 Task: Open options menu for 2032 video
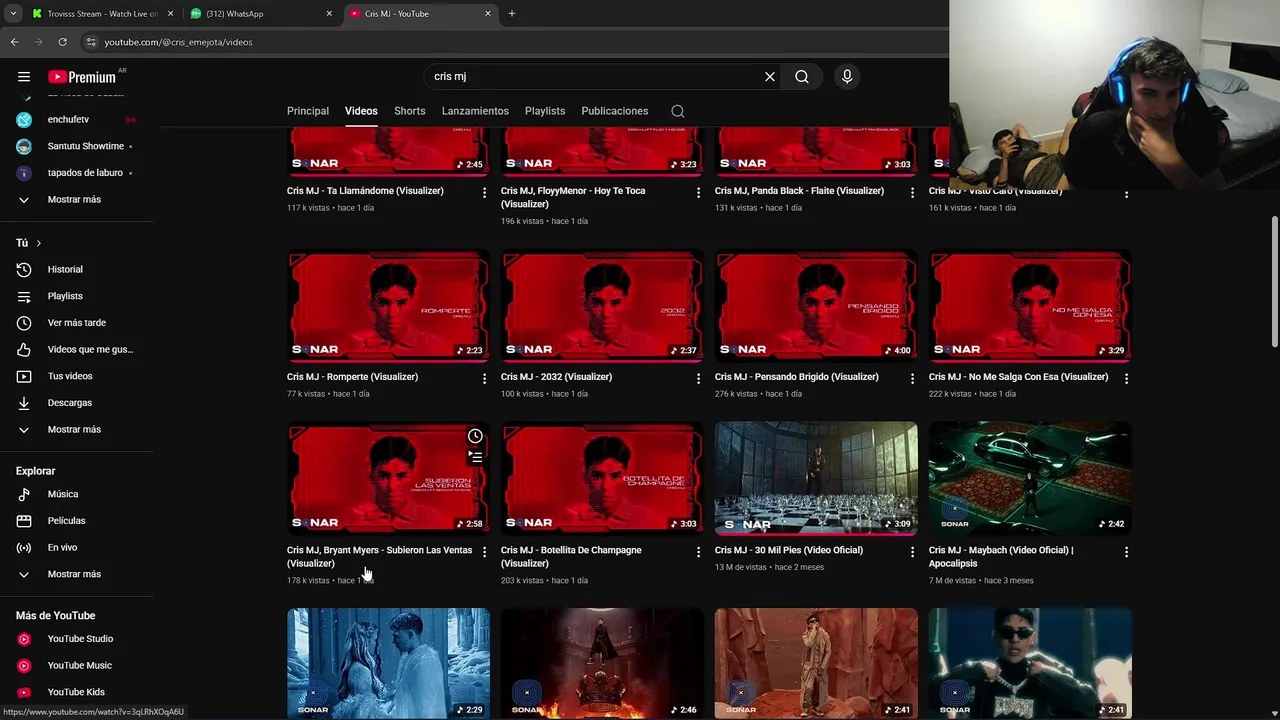(x=698, y=378)
